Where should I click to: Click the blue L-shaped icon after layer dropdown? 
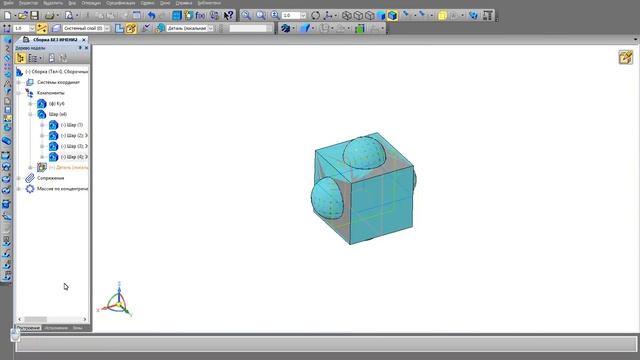pos(119,28)
